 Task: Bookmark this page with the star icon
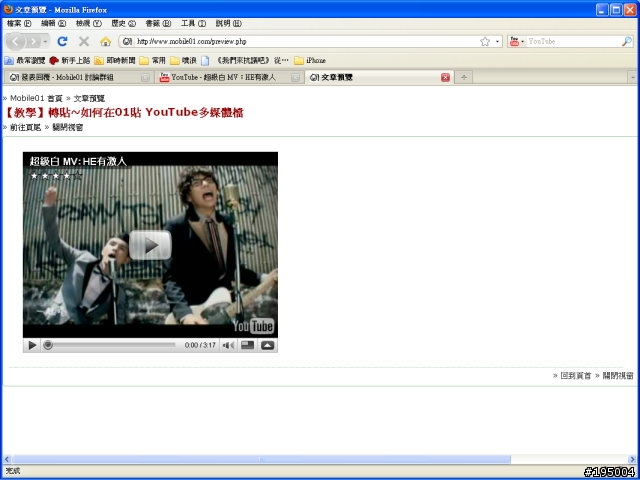click(485, 41)
